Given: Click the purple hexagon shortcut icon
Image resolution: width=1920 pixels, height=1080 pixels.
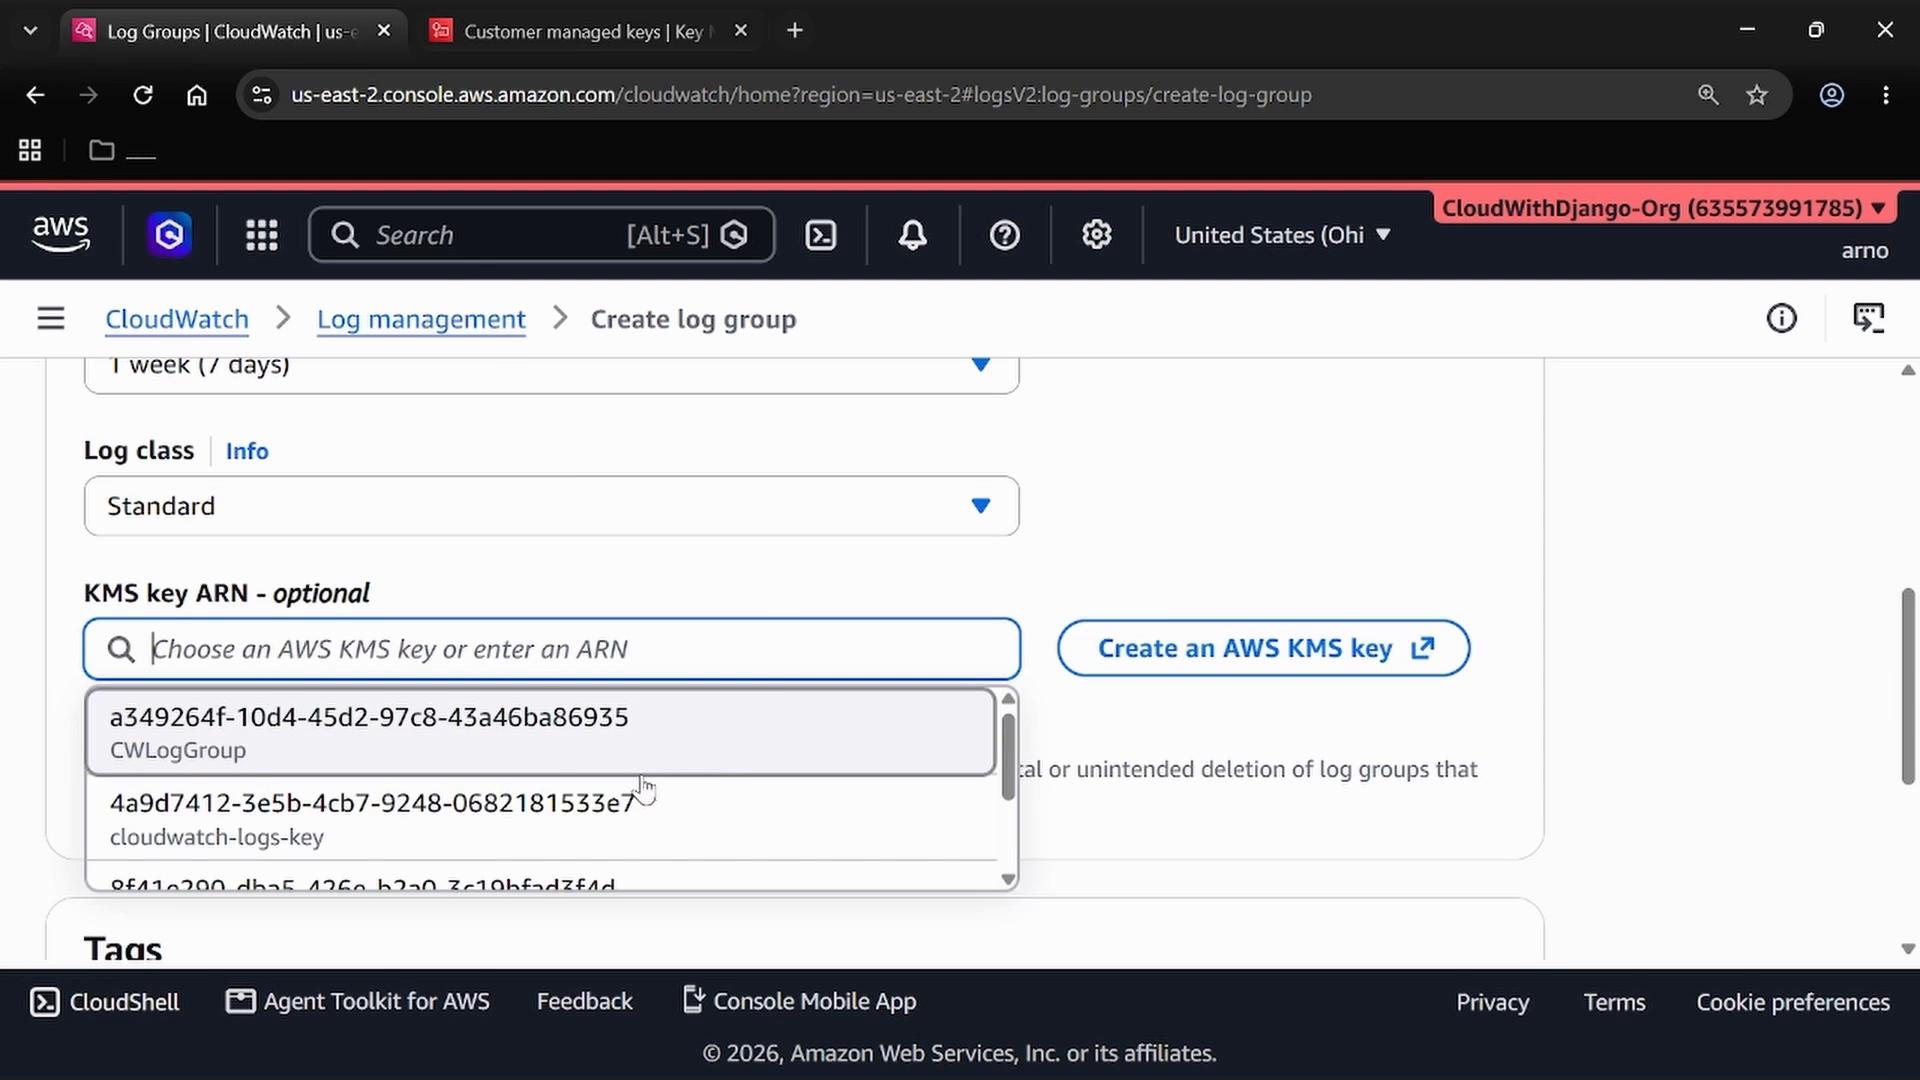Looking at the screenshot, I should tap(170, 235).
